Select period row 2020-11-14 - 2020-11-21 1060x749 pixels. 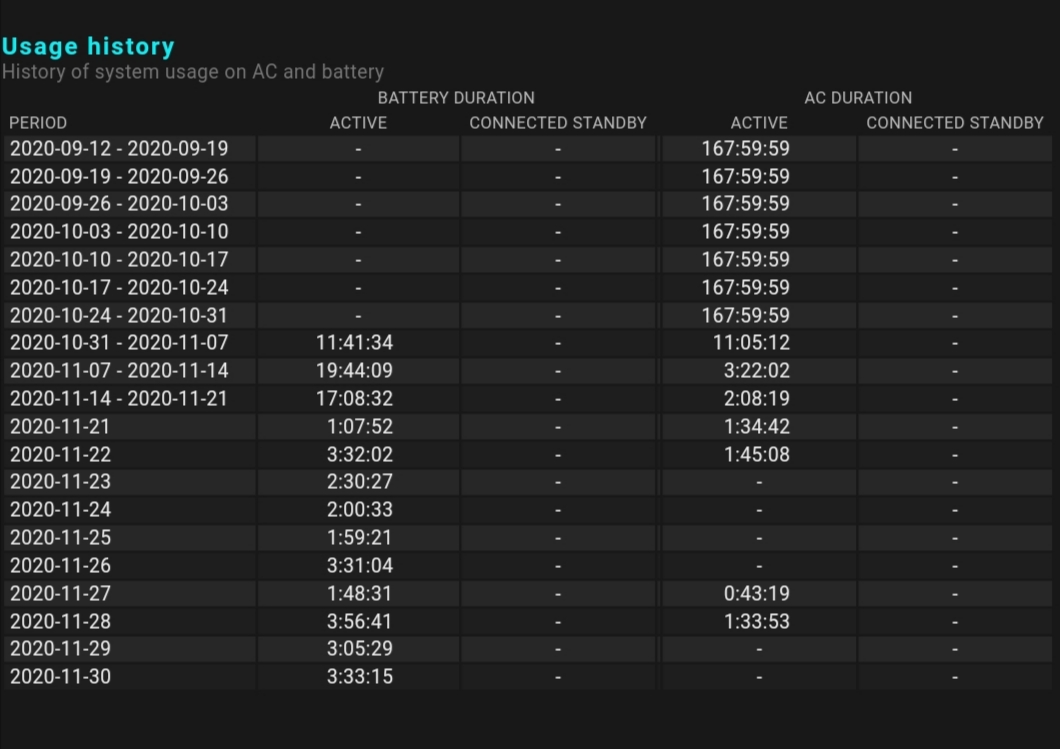527,399
